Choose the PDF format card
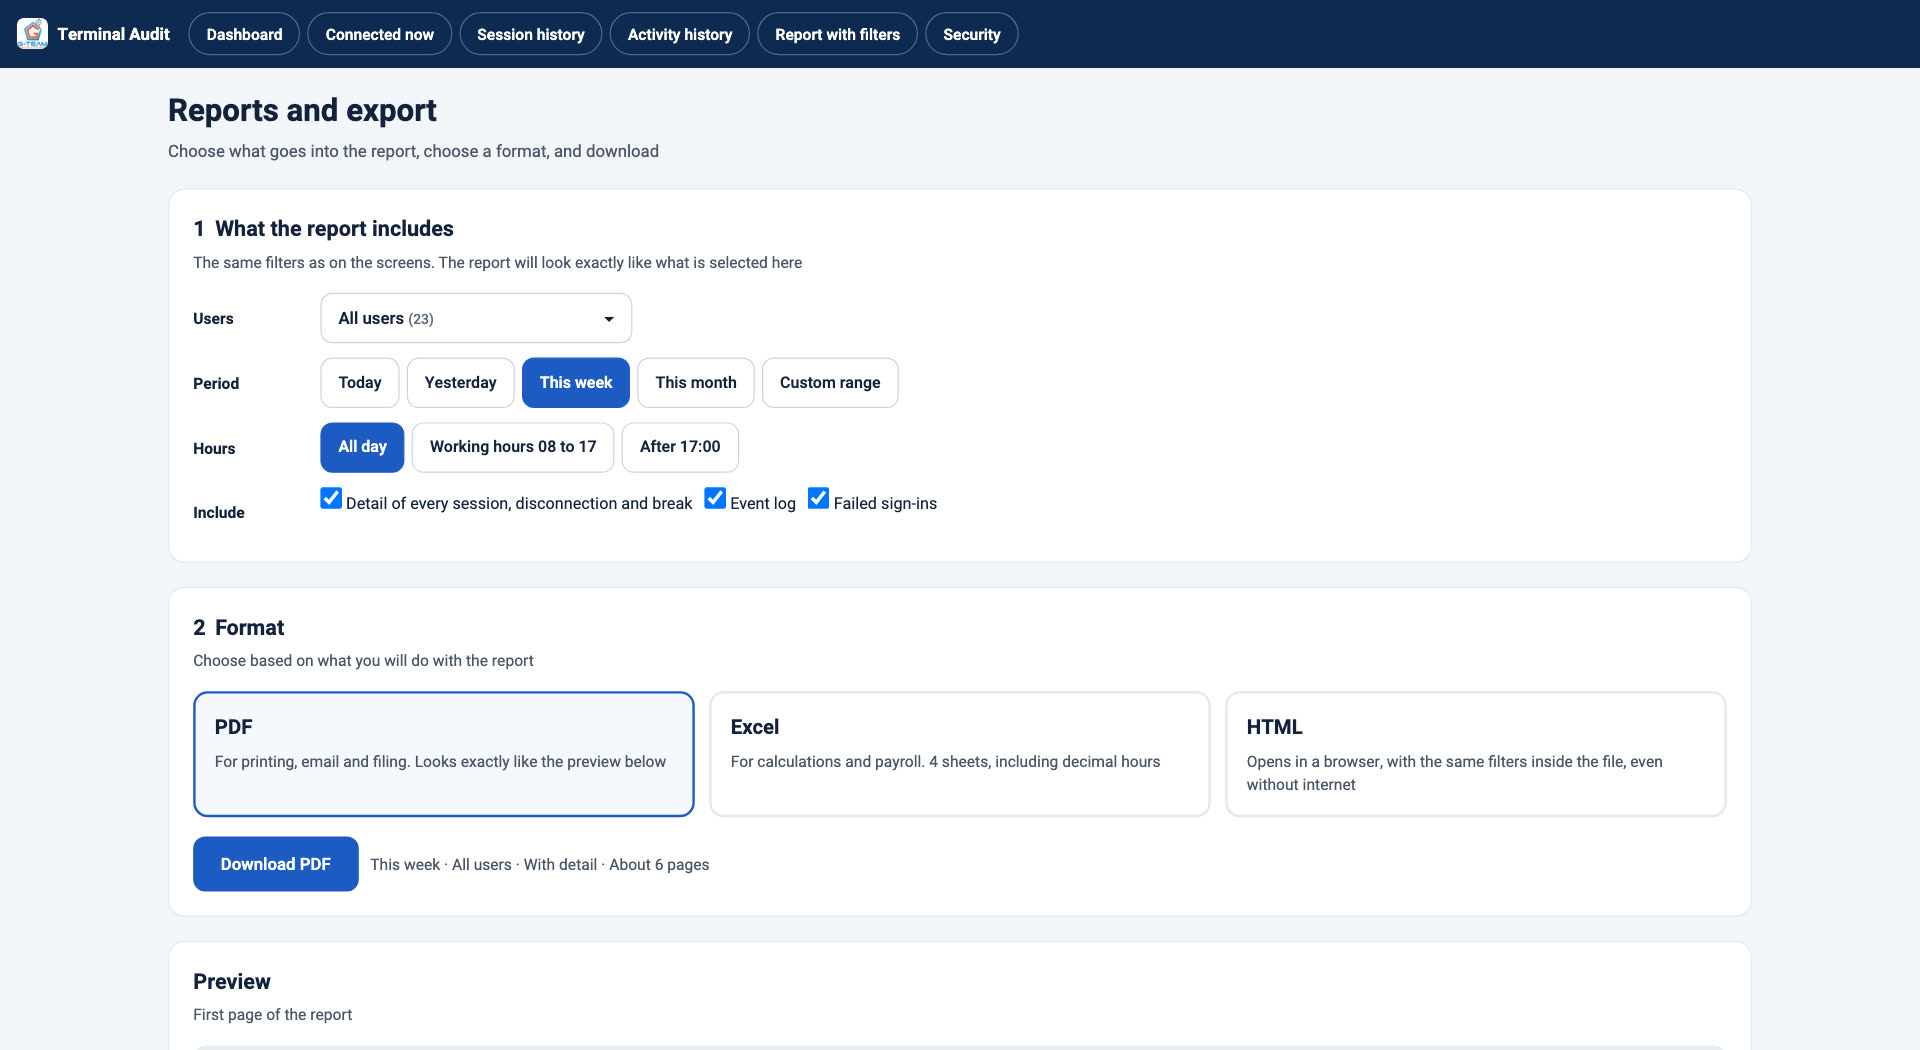Image resolution: width=1920 pixels, height=1050 pixels. (444, 754)
